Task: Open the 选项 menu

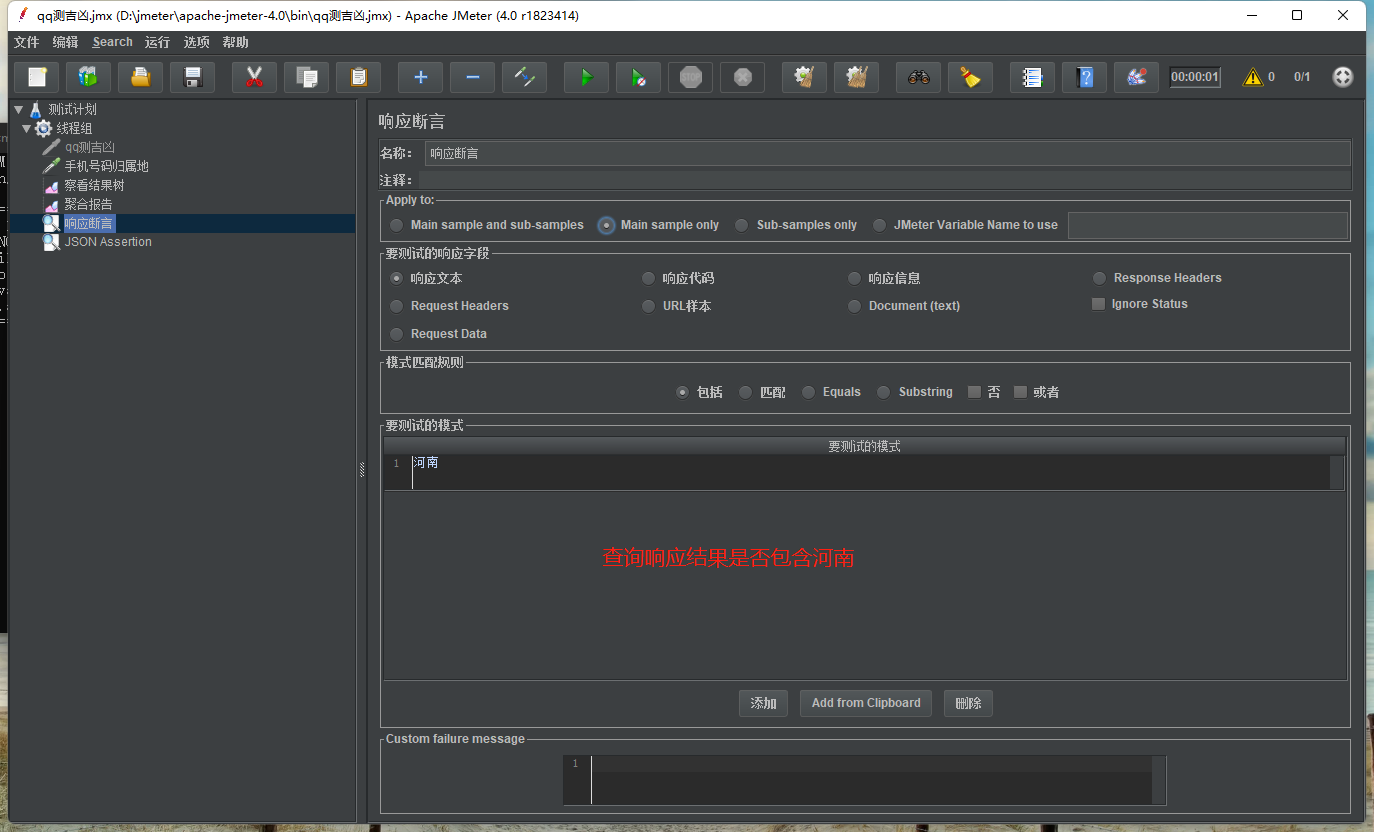Action: click(x=196, y=42)
